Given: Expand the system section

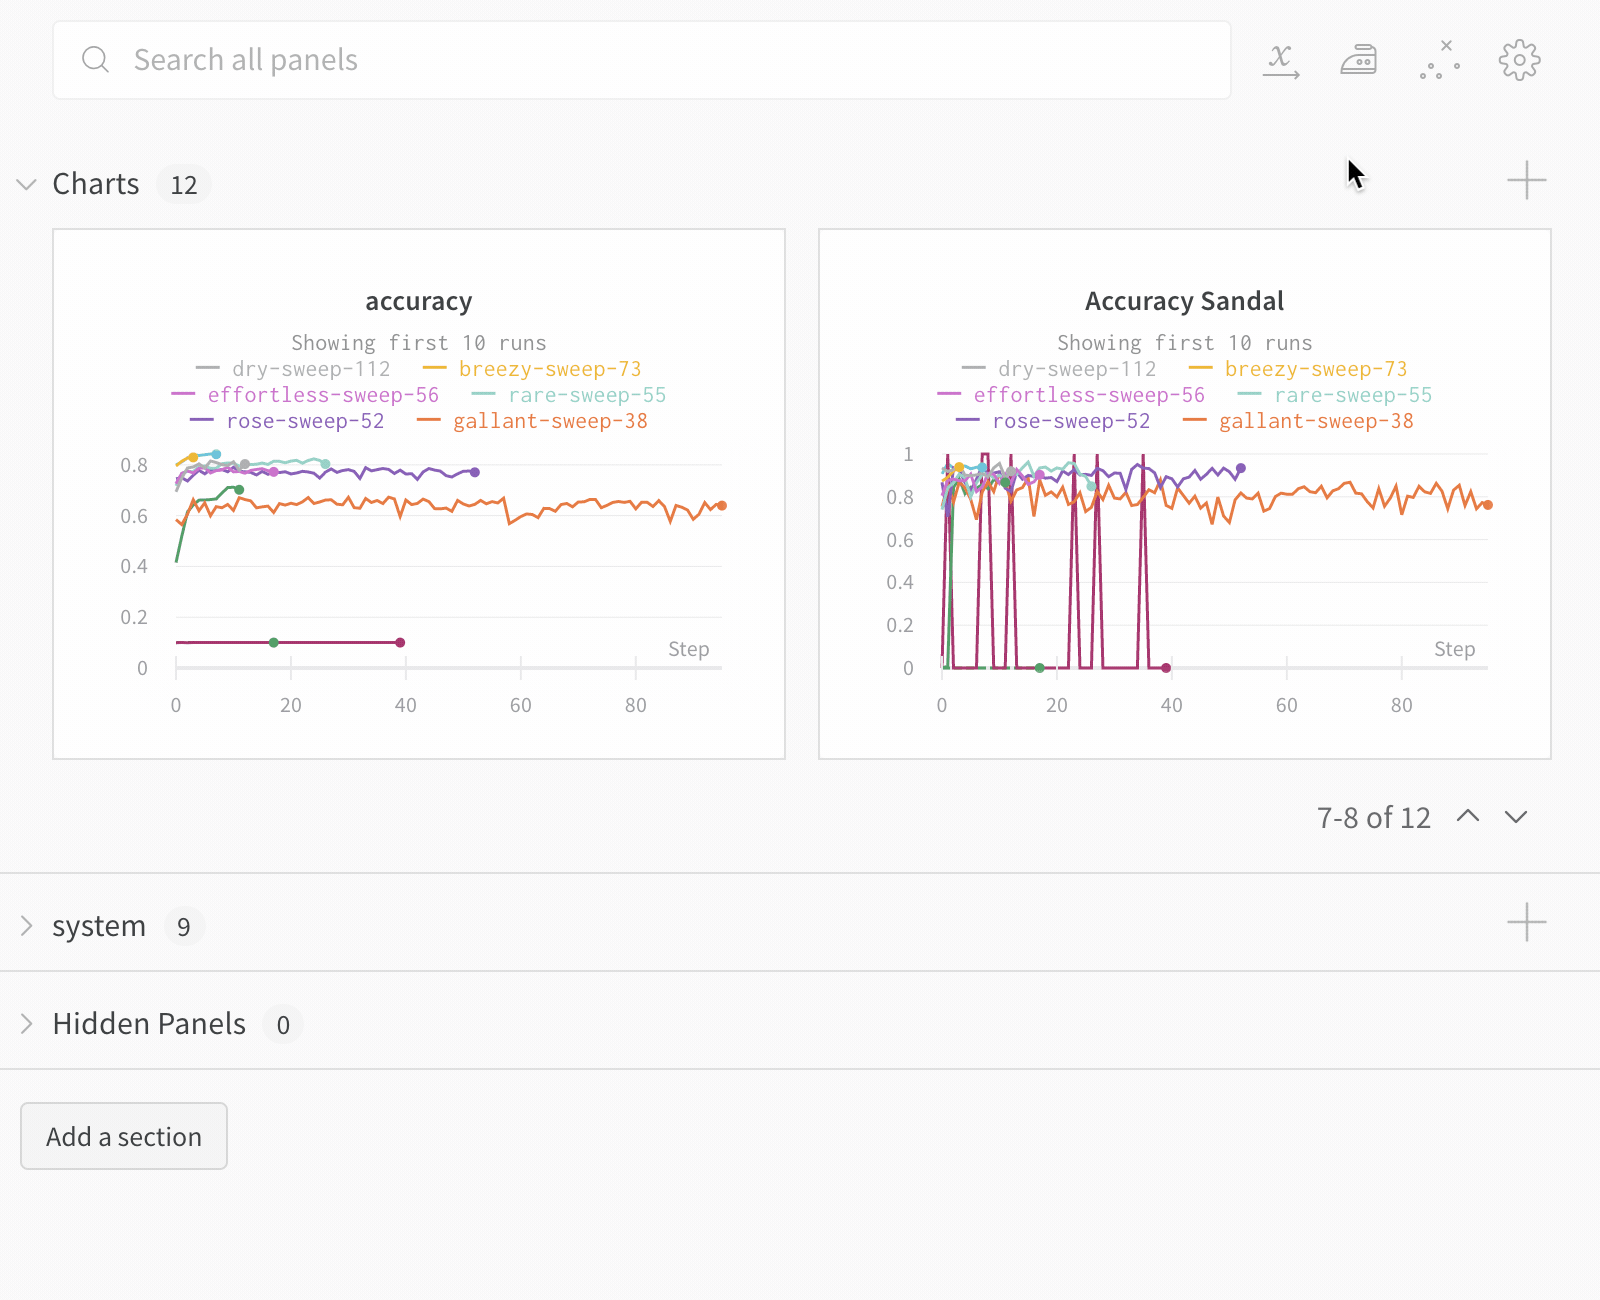Looking at the screenshot, I should tap(27, 926).
